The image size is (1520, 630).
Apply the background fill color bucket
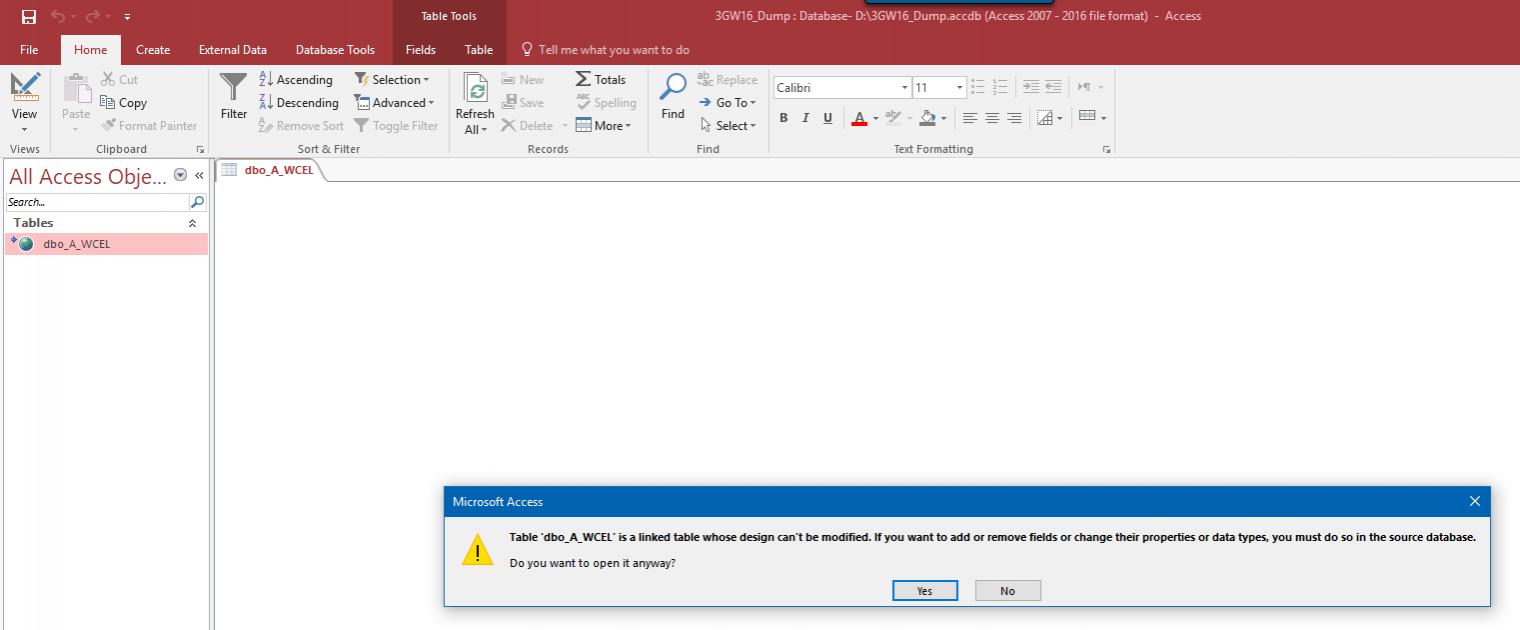click(x=927, y=118)
